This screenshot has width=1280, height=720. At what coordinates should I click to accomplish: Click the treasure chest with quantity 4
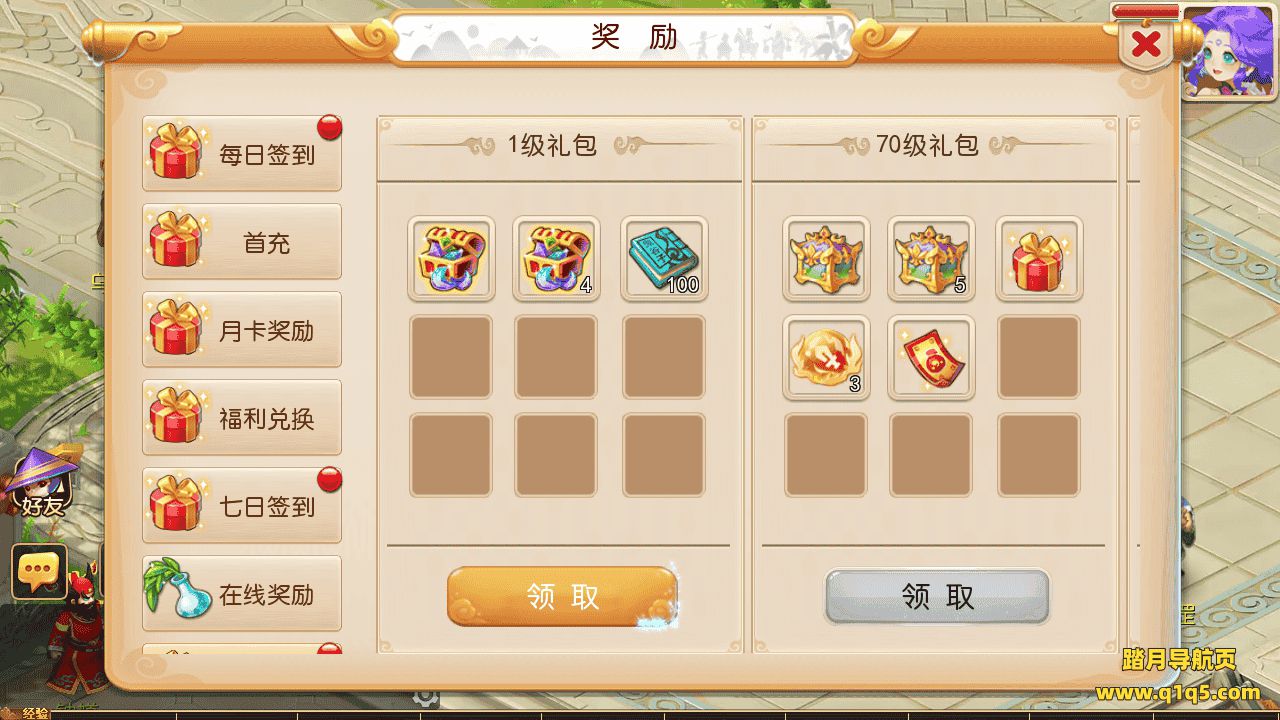557,259
